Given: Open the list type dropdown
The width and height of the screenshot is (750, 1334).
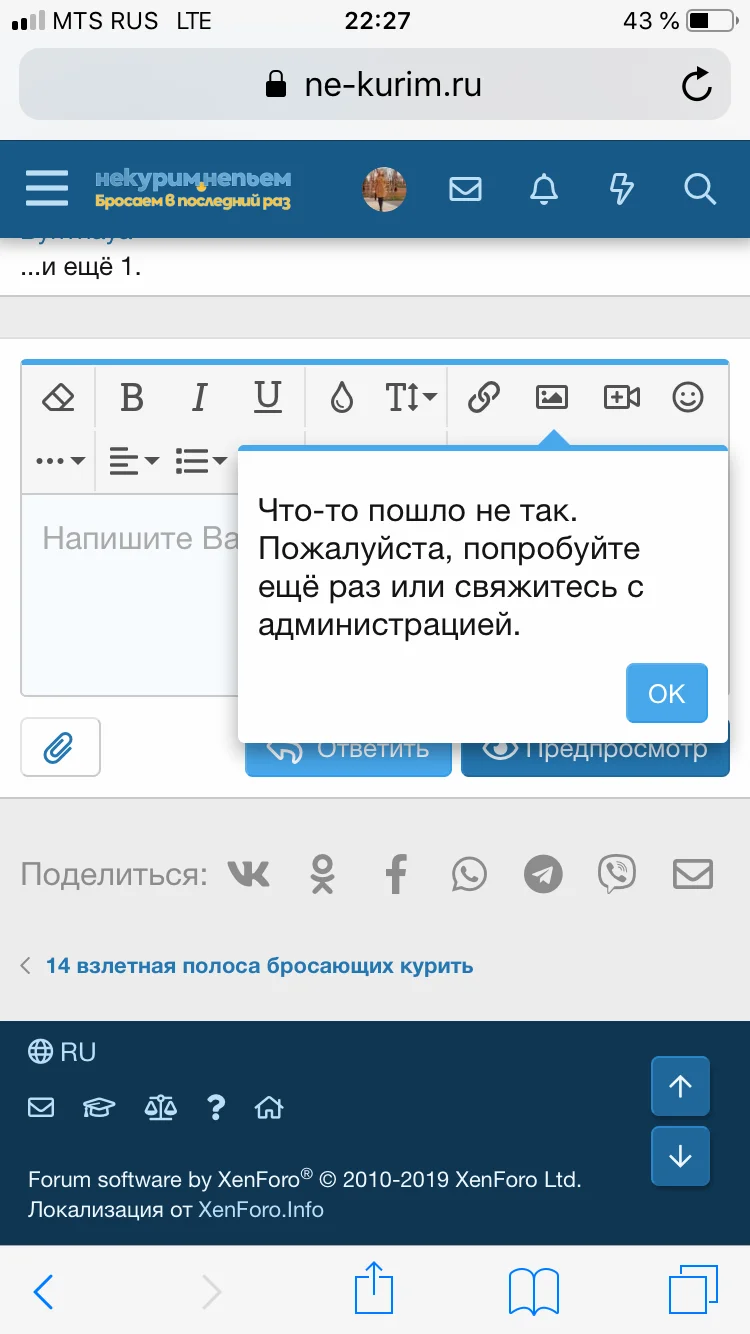Looking at the screenshot, I should point(201,461).
